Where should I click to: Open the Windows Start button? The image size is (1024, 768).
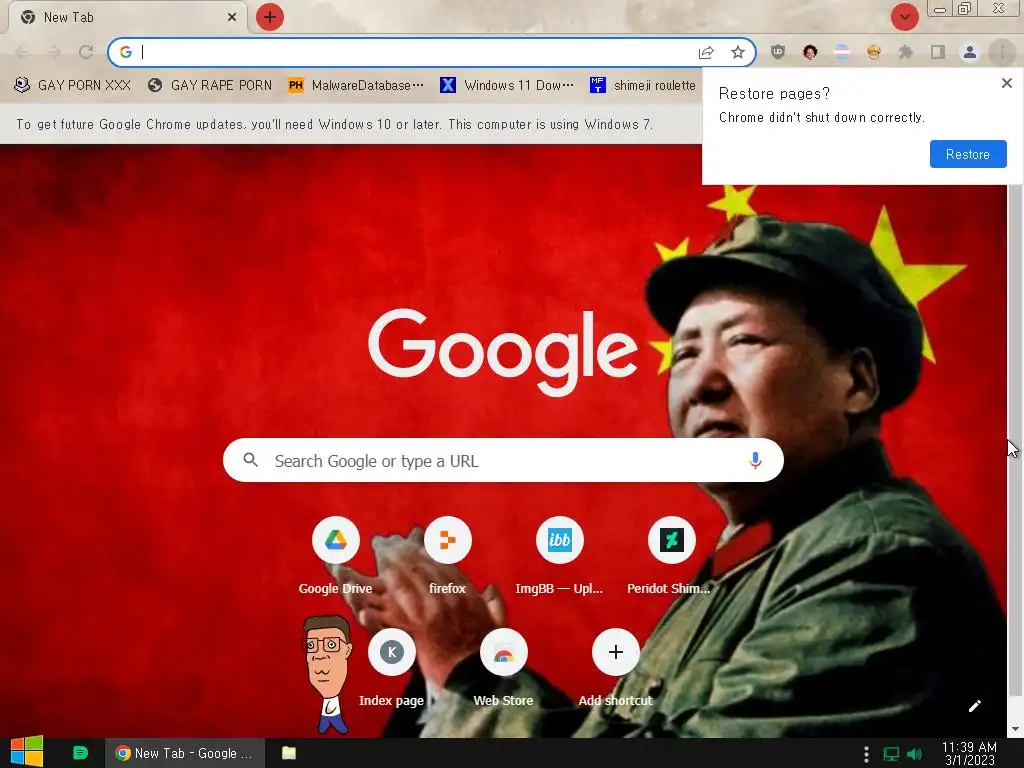tap(27, 752)
